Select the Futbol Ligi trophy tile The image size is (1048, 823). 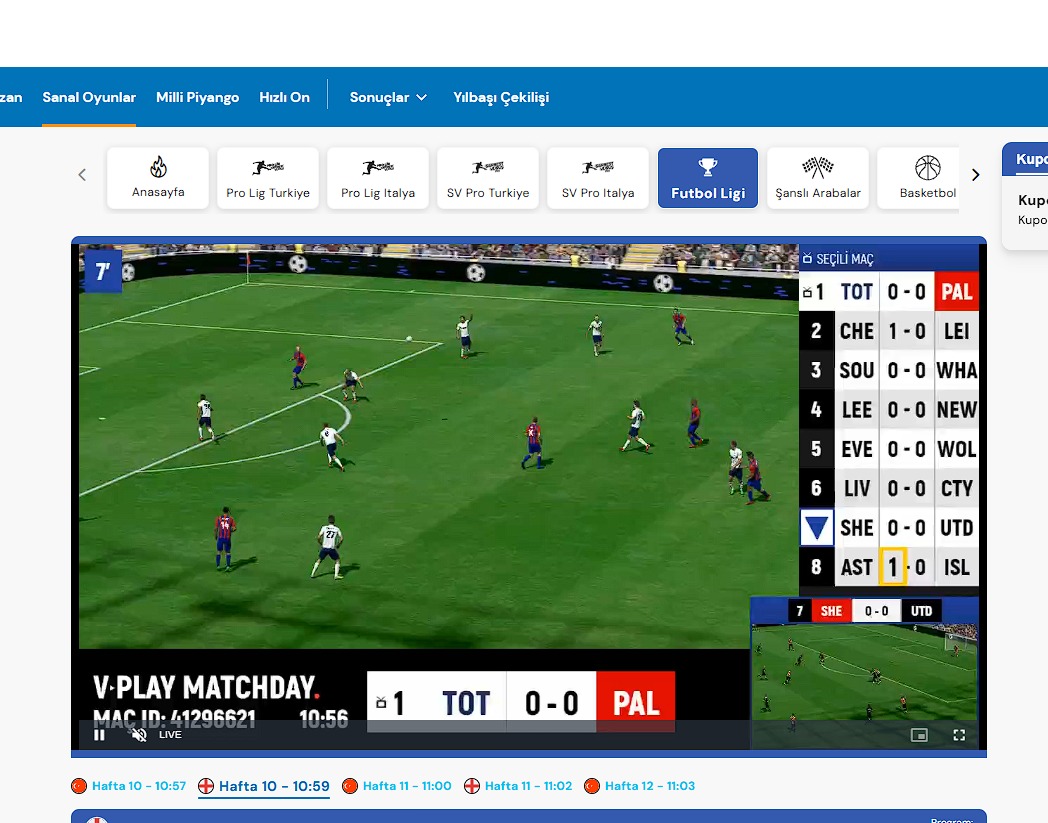(708, 178)
